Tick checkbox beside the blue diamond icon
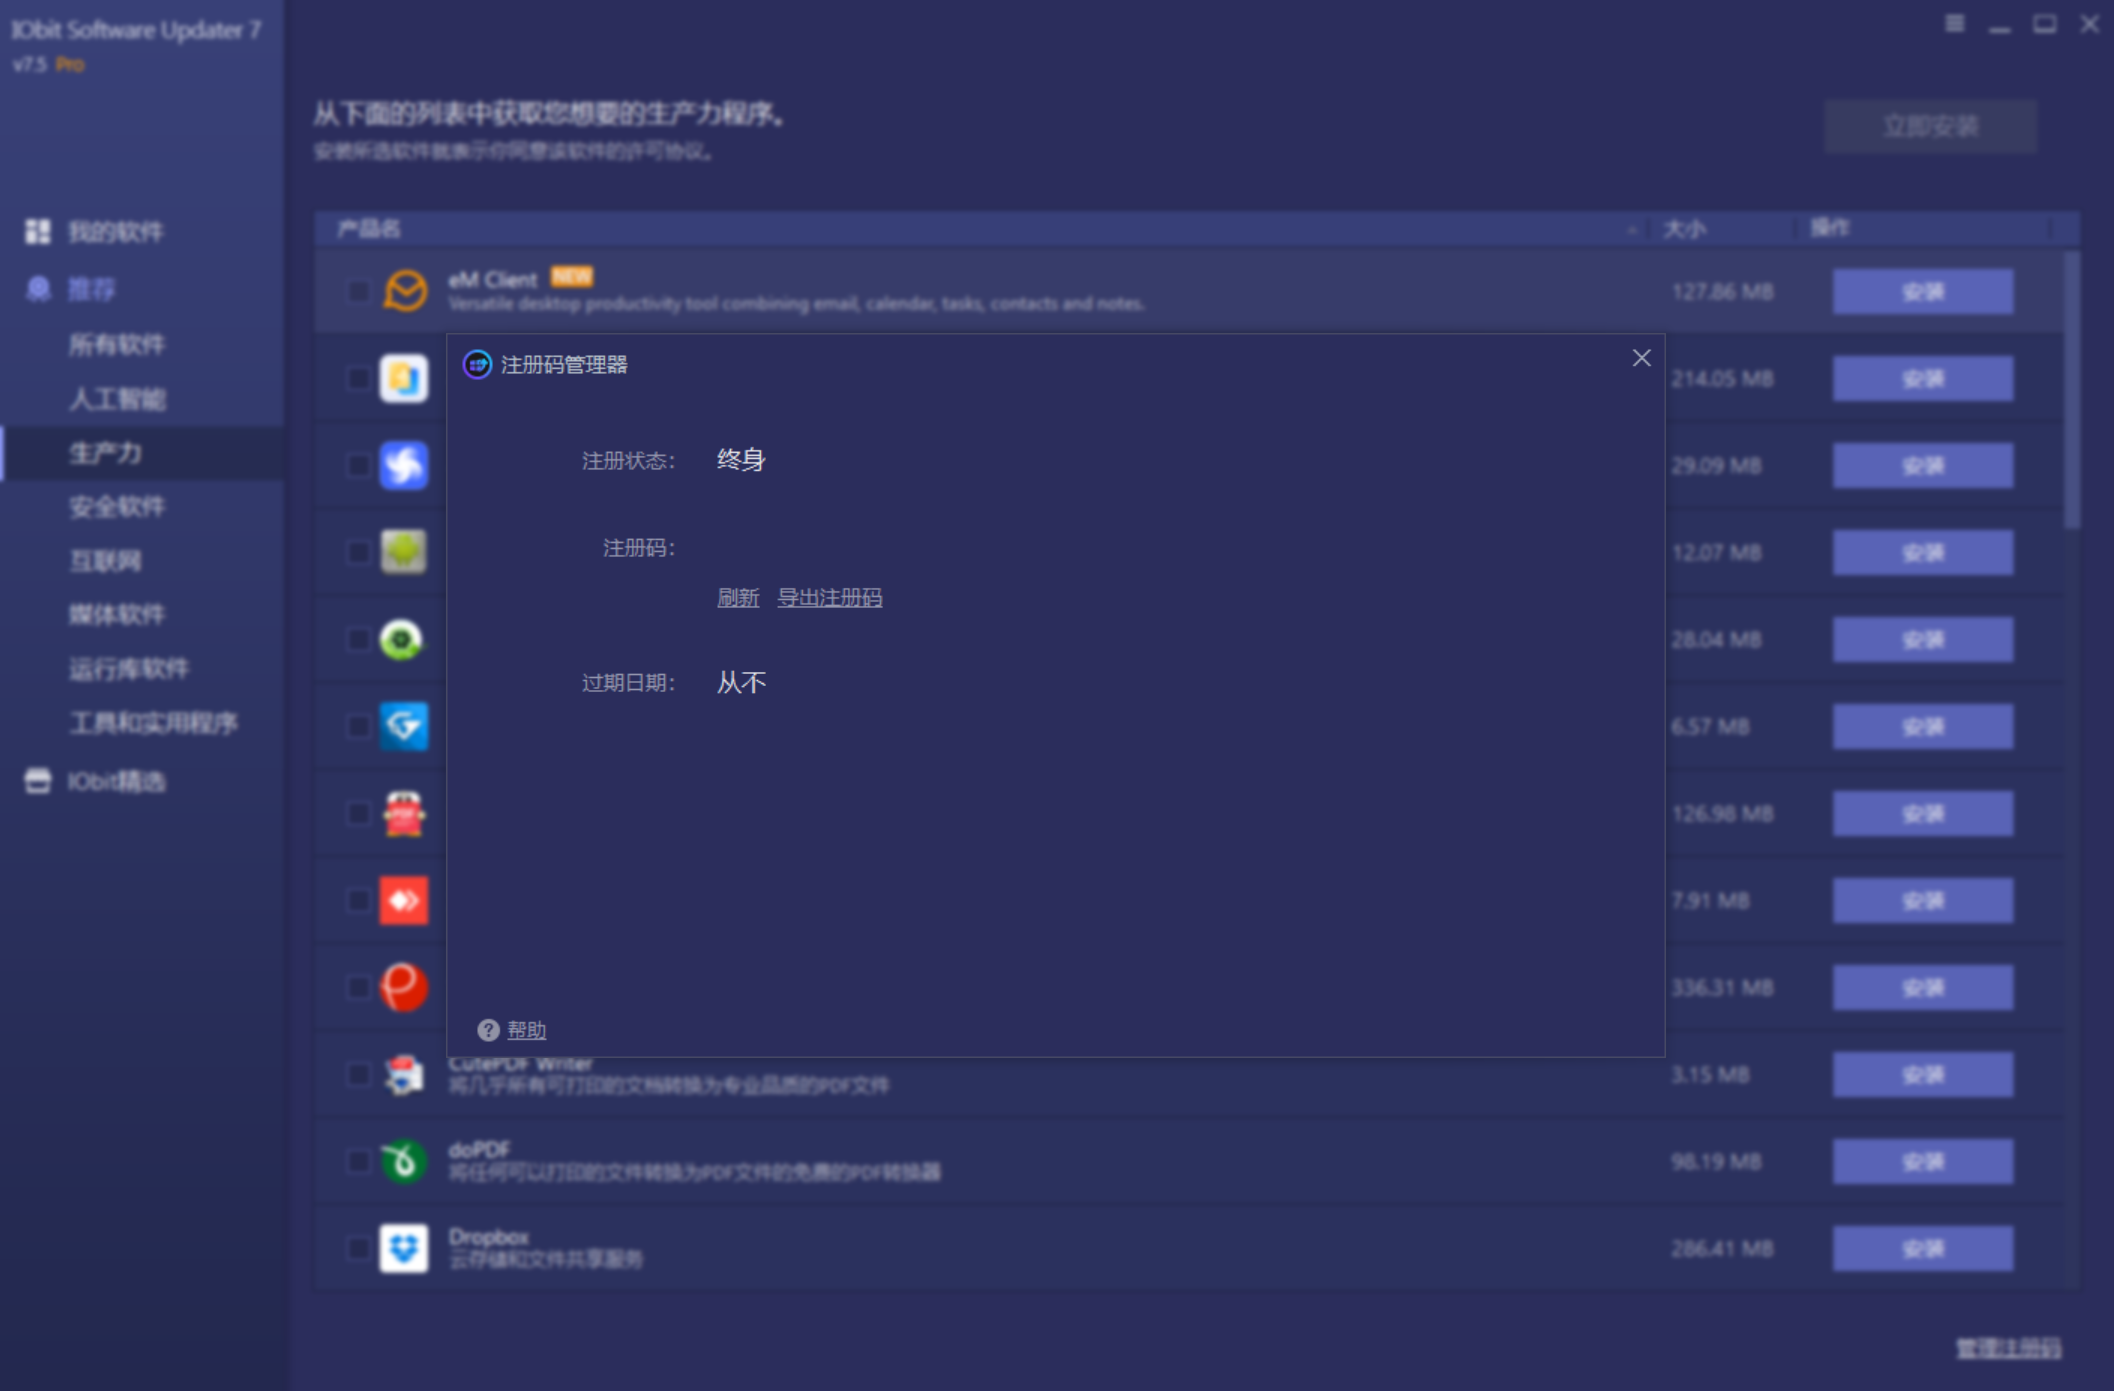Image resolution: width=2114 pixels, height=1391 pixels. [x=358, y=727]
